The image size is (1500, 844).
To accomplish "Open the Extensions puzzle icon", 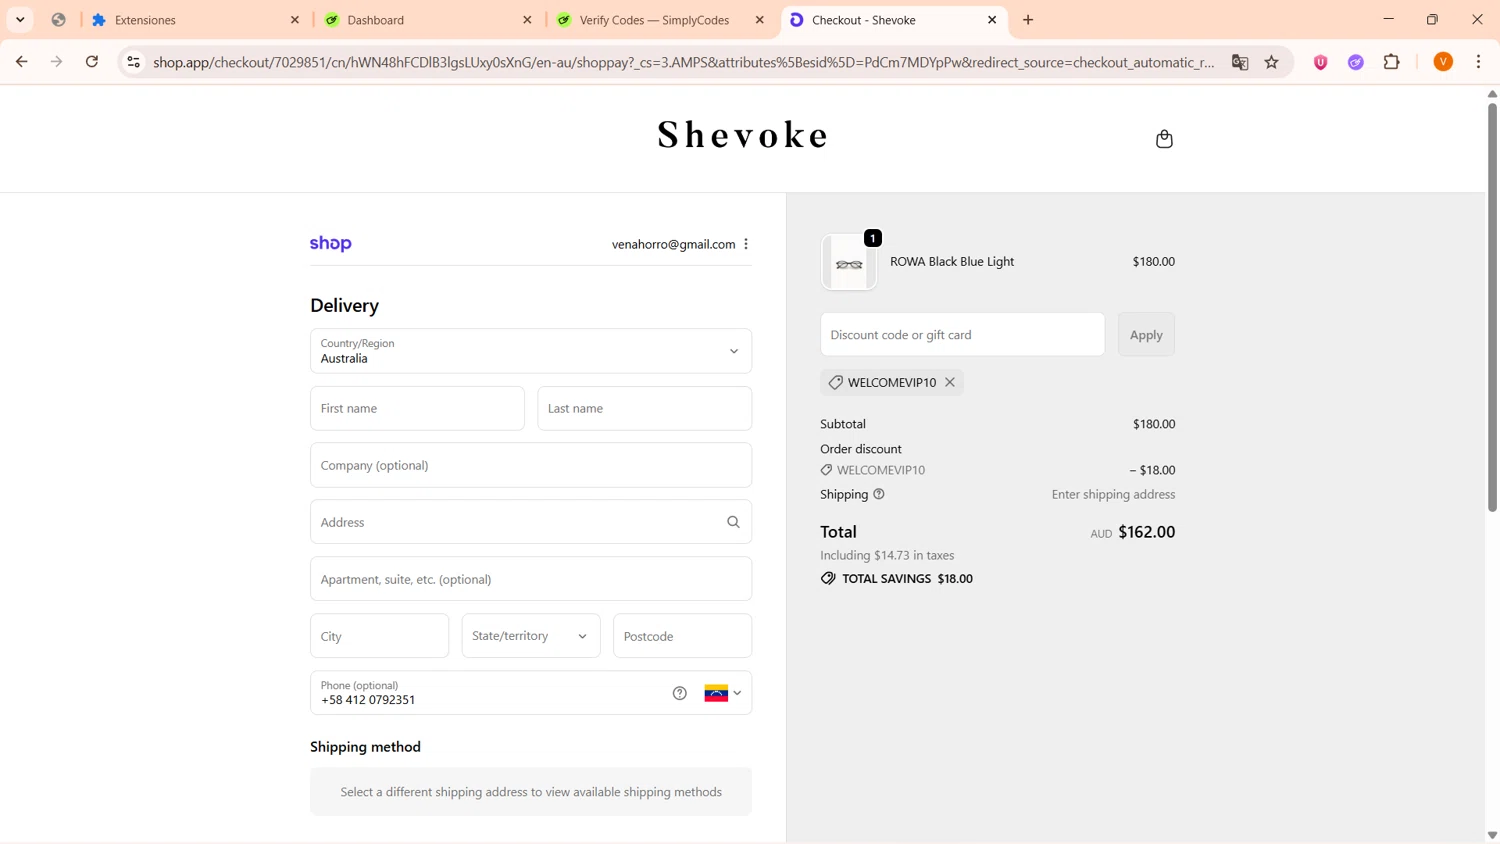I will point(1392,62).
